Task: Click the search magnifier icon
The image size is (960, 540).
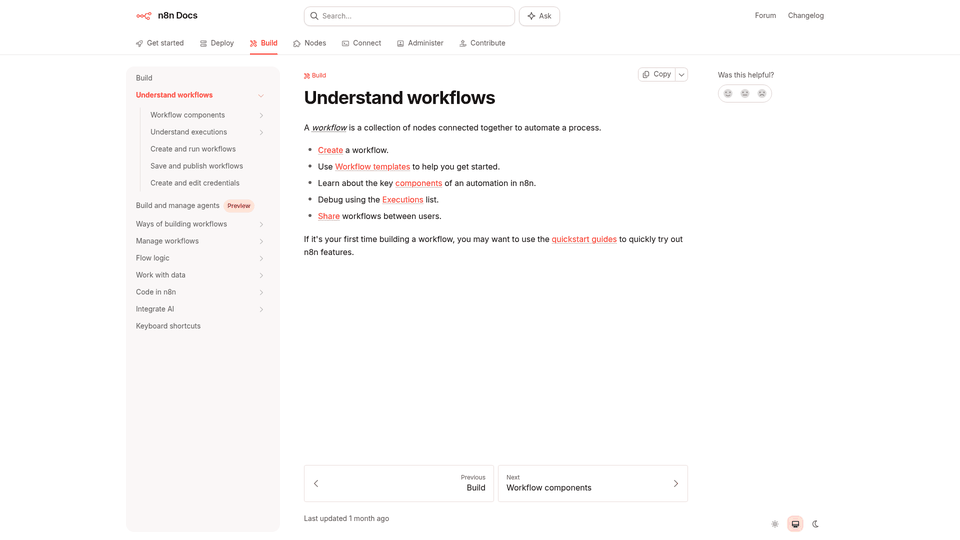Action: tap(314, 16)
